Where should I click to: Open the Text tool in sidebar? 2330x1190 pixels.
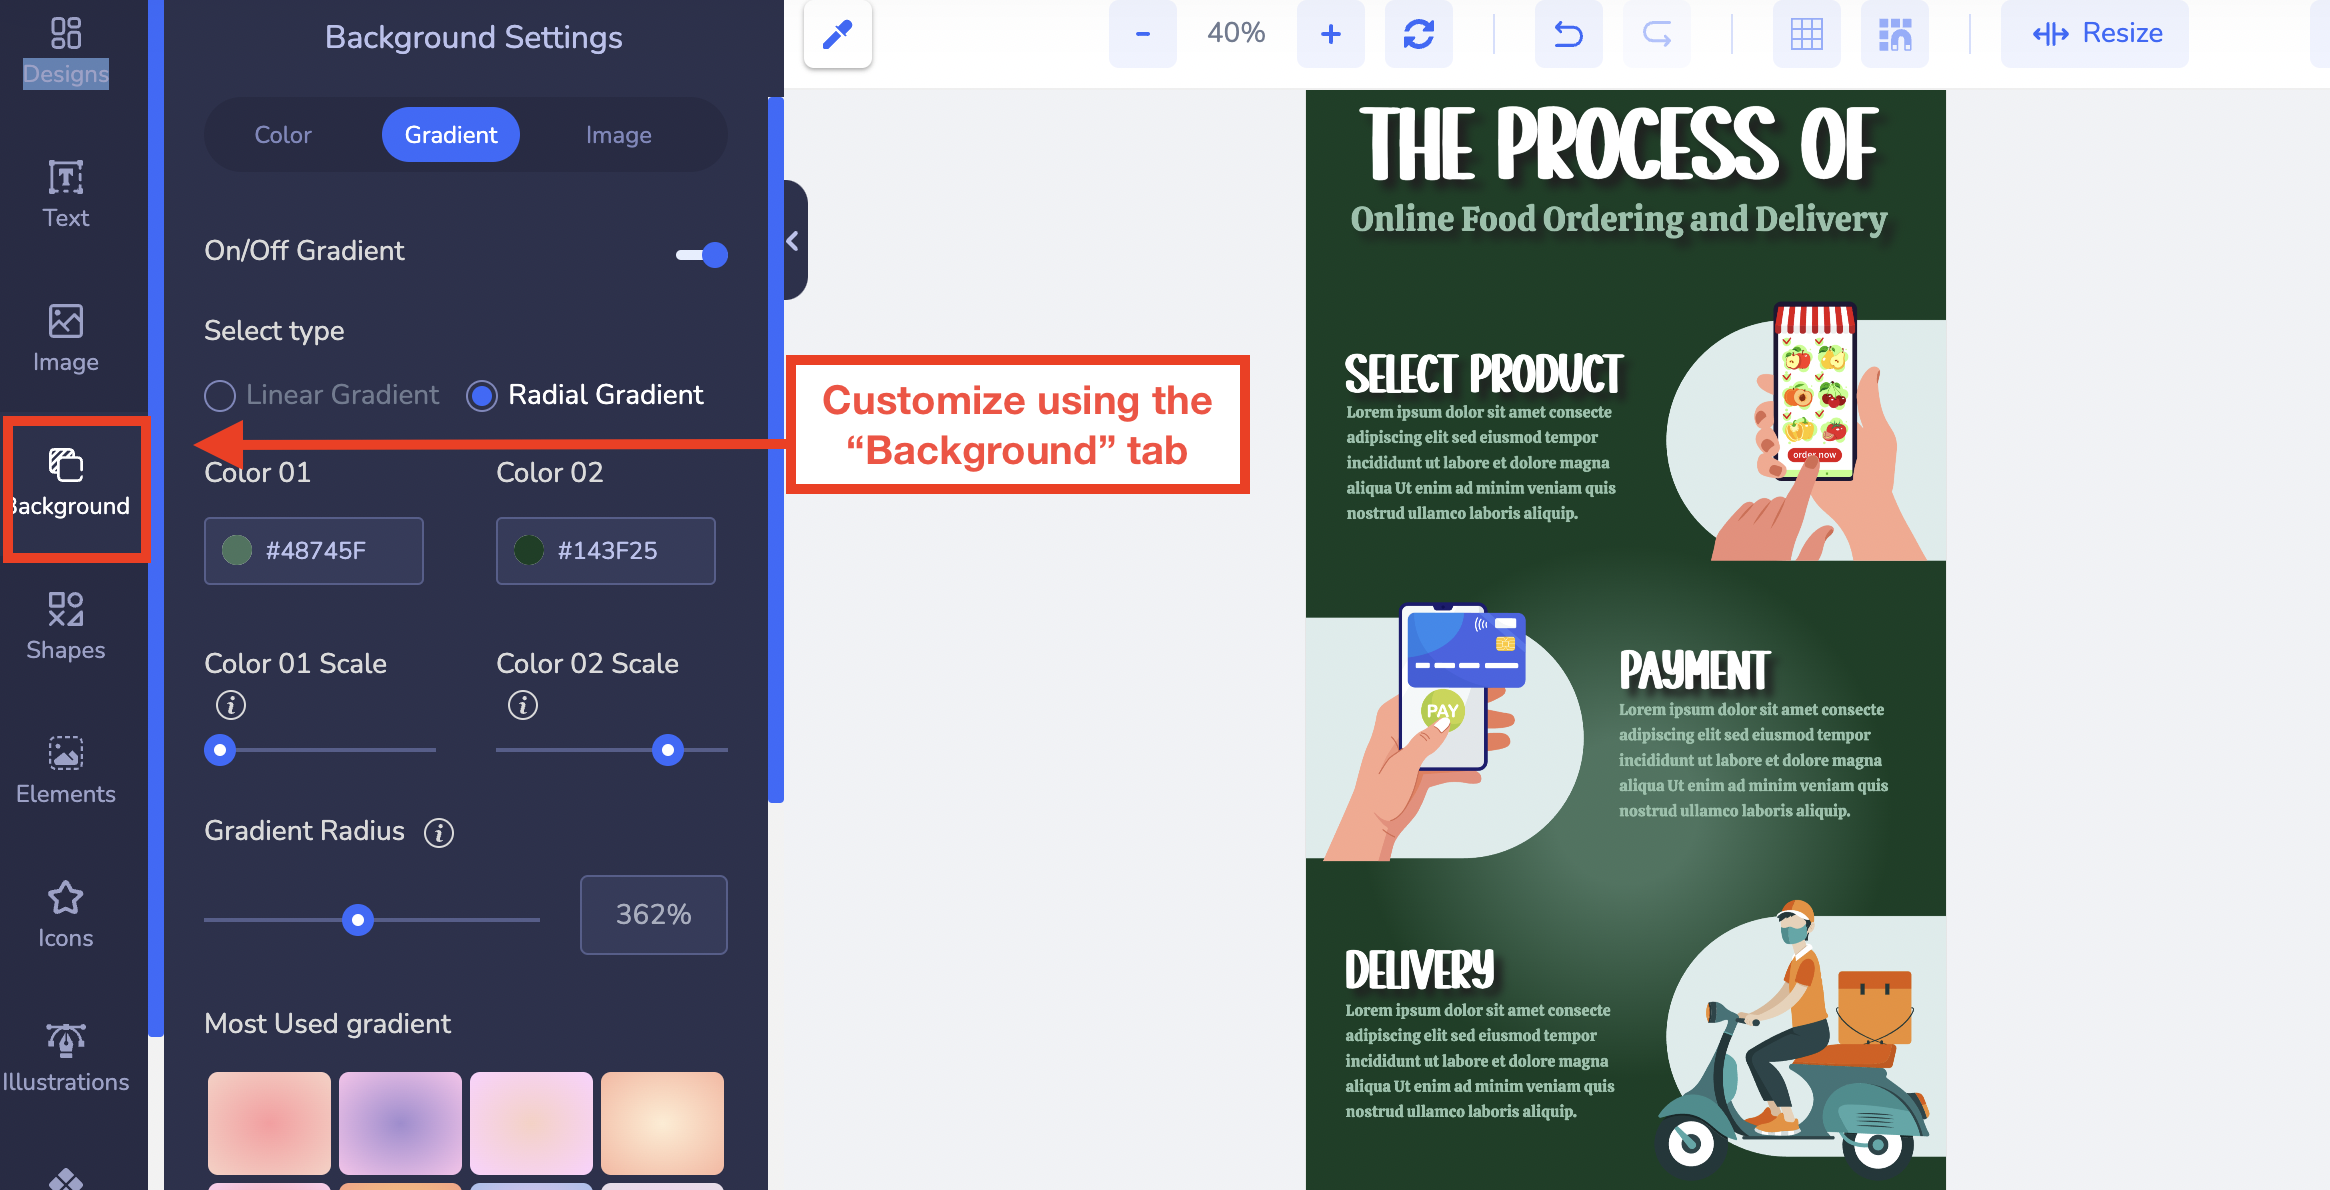pos(66,194)
